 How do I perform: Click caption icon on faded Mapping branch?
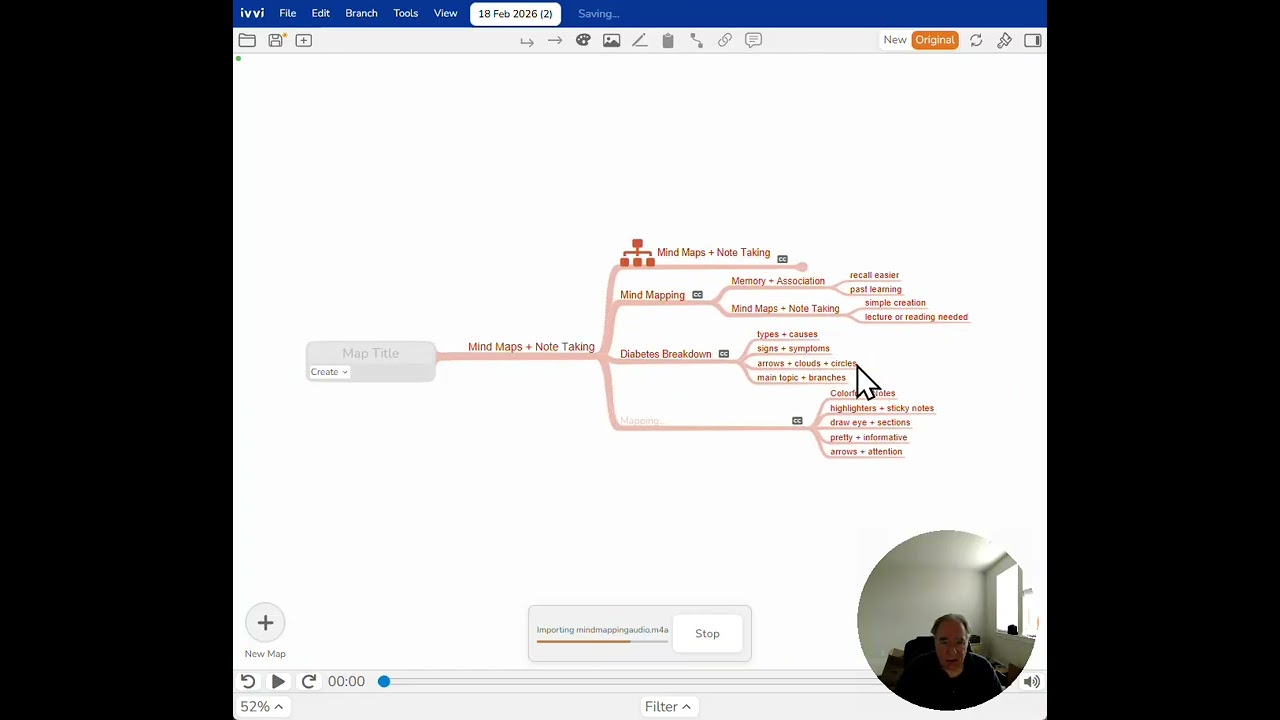(x=797, y=421)
